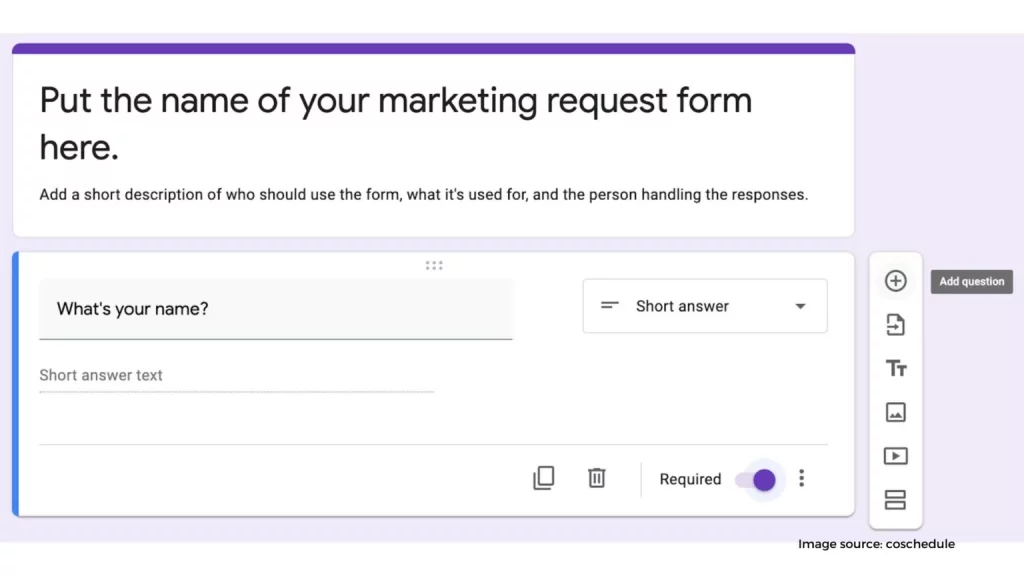Click the six-dot drag handle on the question card

[x=434, y=265]
